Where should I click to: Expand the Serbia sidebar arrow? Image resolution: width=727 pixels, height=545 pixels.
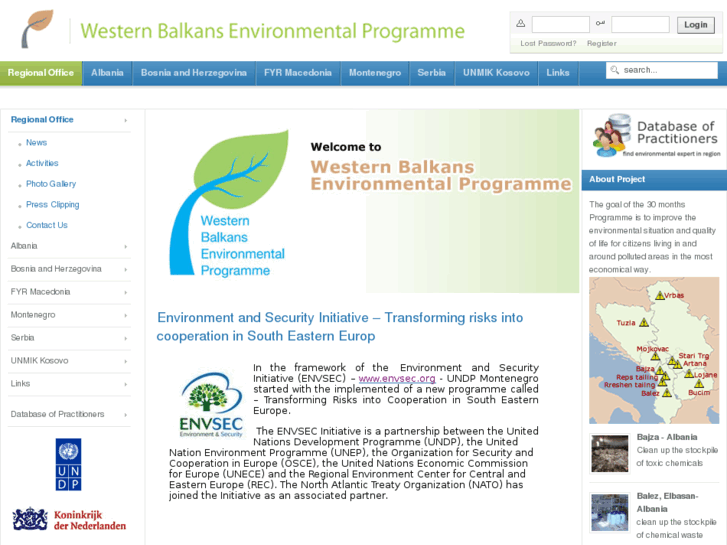coord(126,339)
